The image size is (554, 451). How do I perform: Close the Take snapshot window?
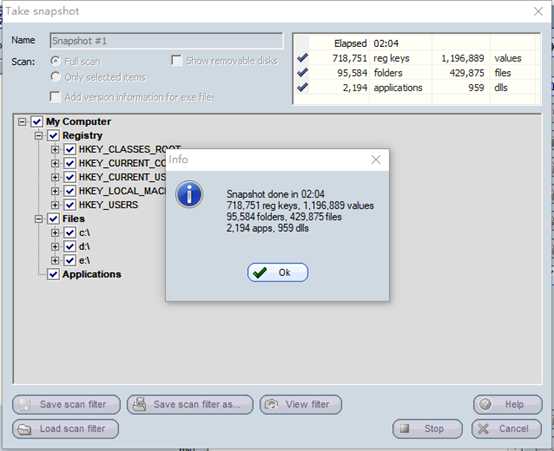pos(538,12)
